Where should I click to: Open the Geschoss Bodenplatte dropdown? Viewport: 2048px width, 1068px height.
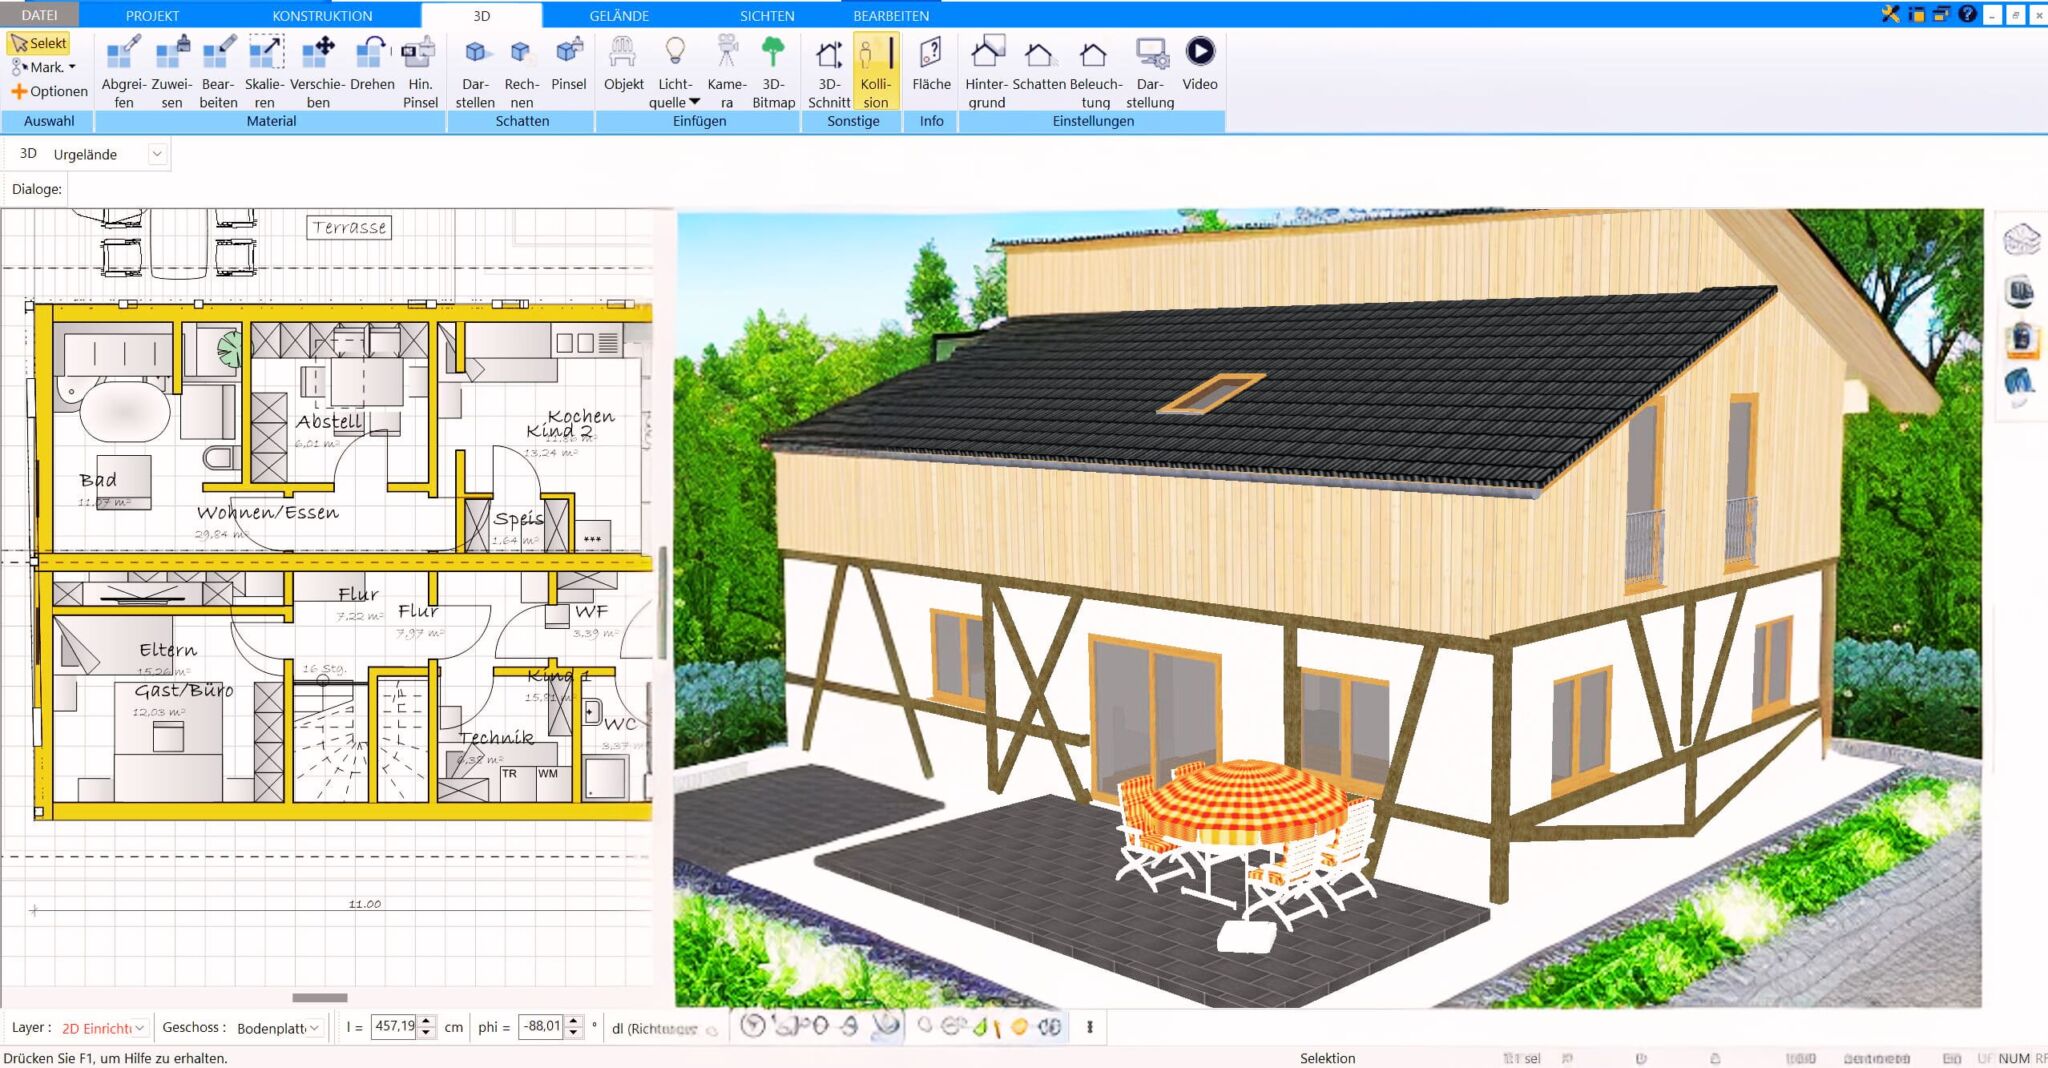(x=314, y=1028)
